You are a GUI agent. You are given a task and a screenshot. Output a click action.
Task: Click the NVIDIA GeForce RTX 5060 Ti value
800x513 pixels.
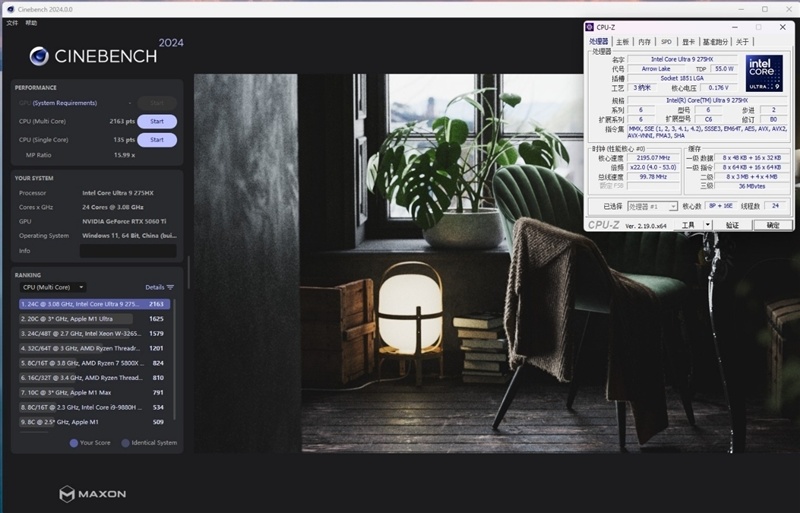(124, 222)
